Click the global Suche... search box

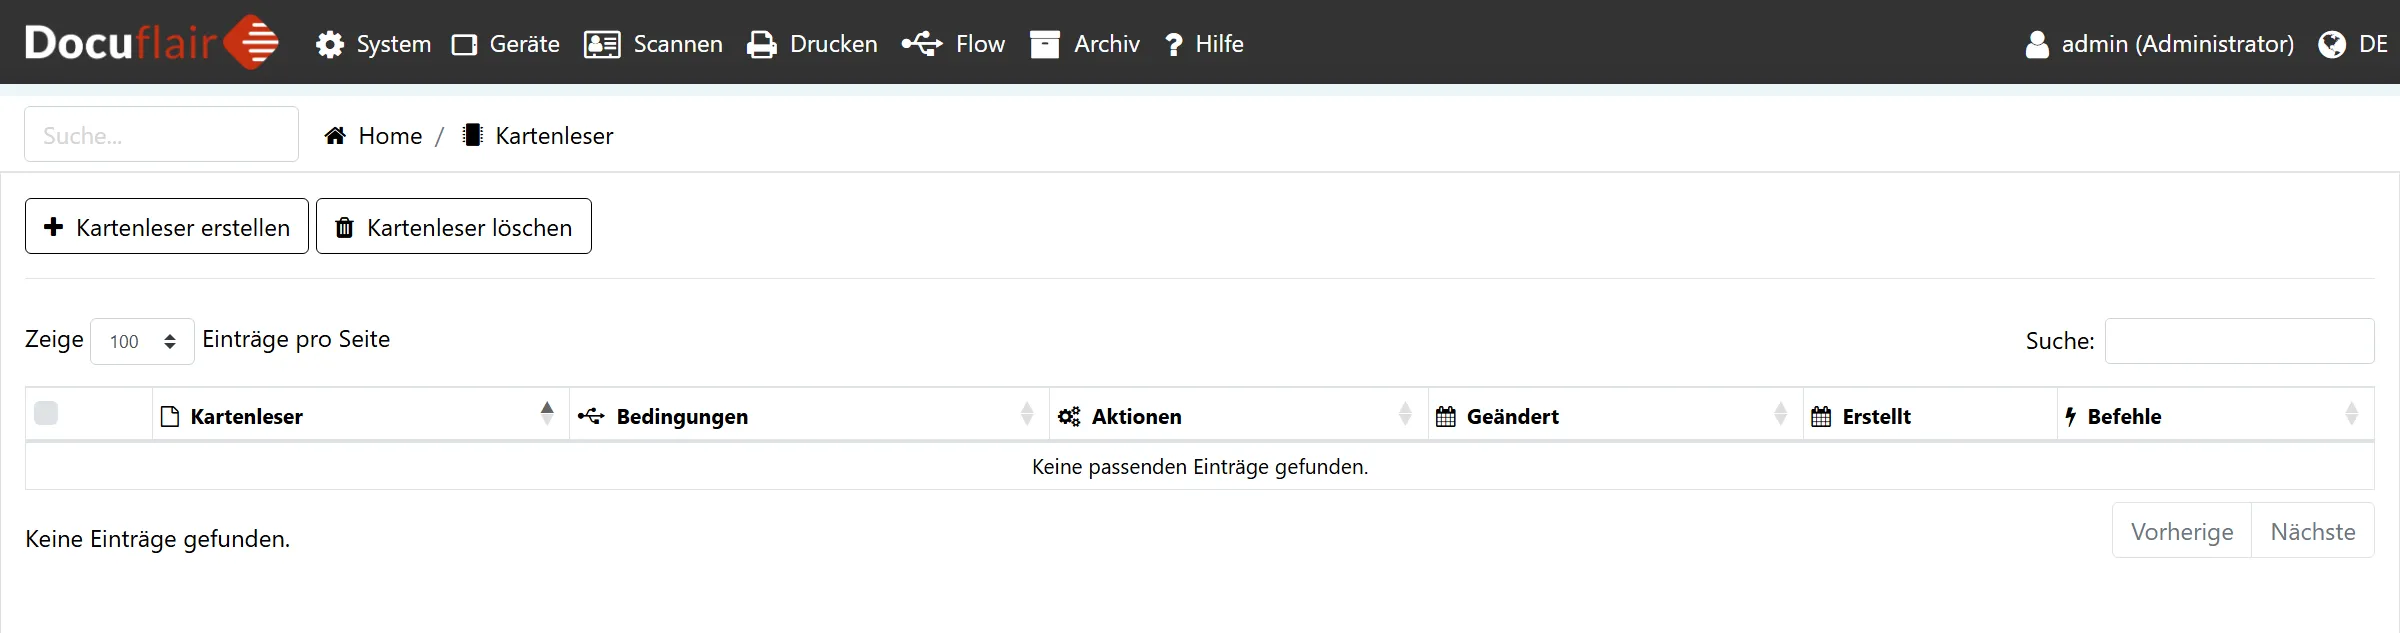(162, 135)
